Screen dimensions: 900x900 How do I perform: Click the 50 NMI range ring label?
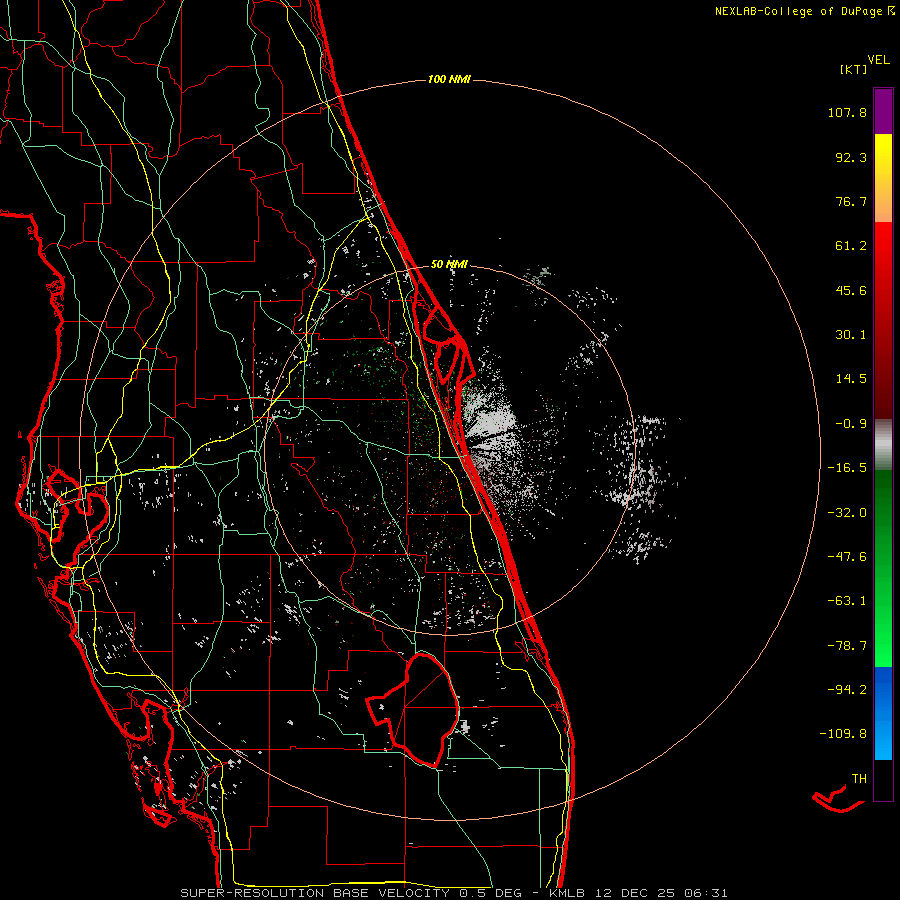pos(449,265)
